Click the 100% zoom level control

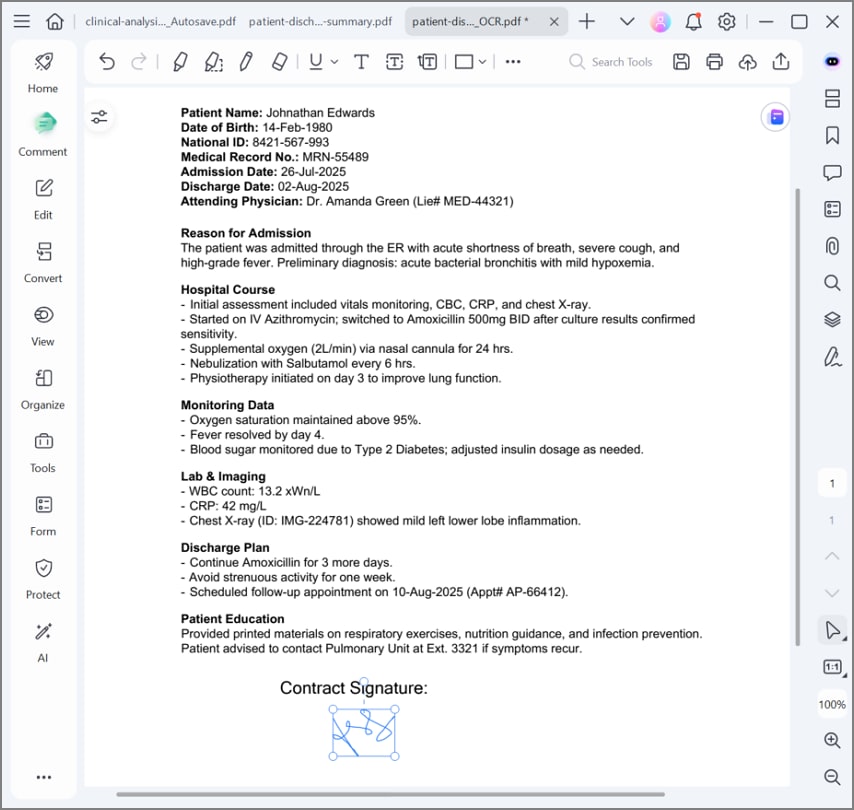click(832, 703)
